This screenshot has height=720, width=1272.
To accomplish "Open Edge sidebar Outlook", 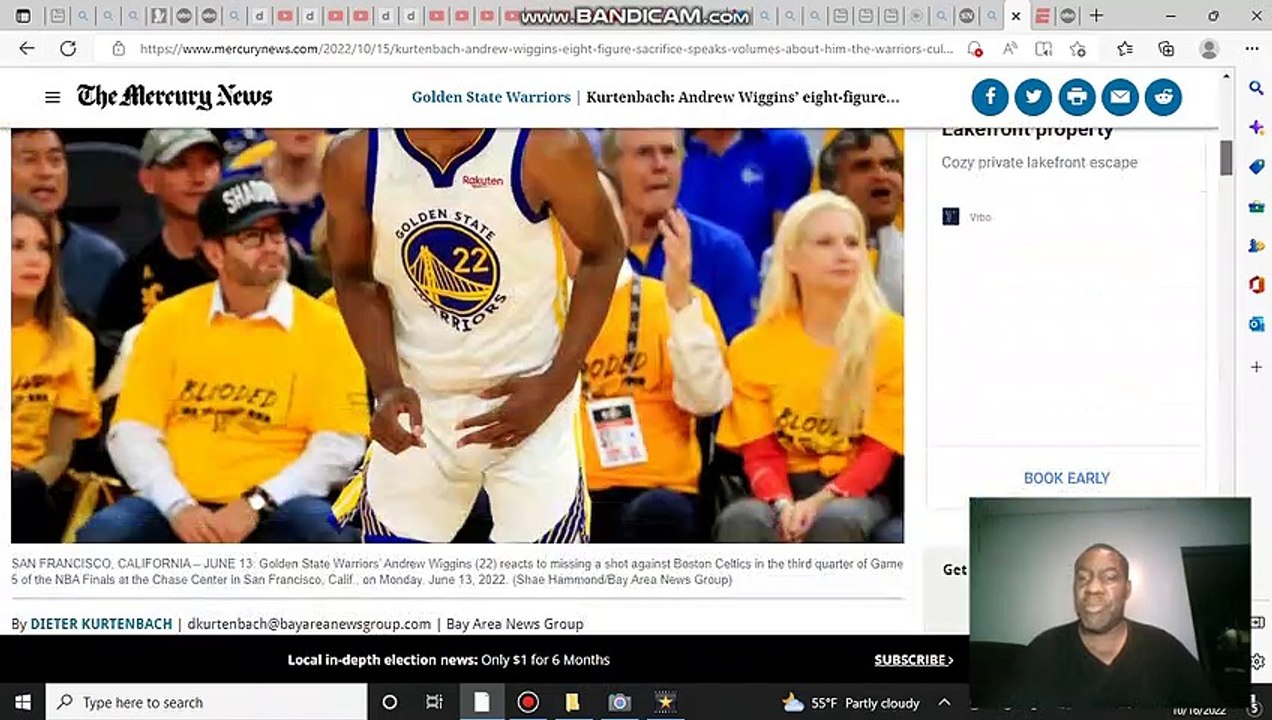I will (x=1256, y=324).
